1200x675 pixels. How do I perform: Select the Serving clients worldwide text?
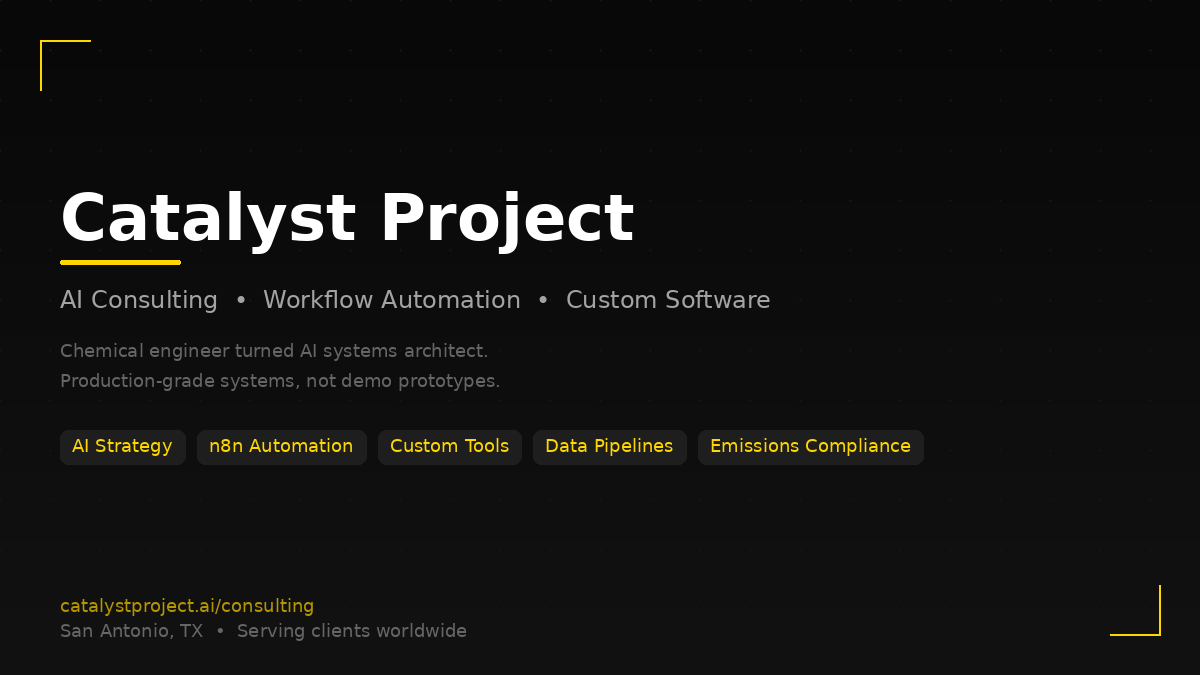click(352, 631)
